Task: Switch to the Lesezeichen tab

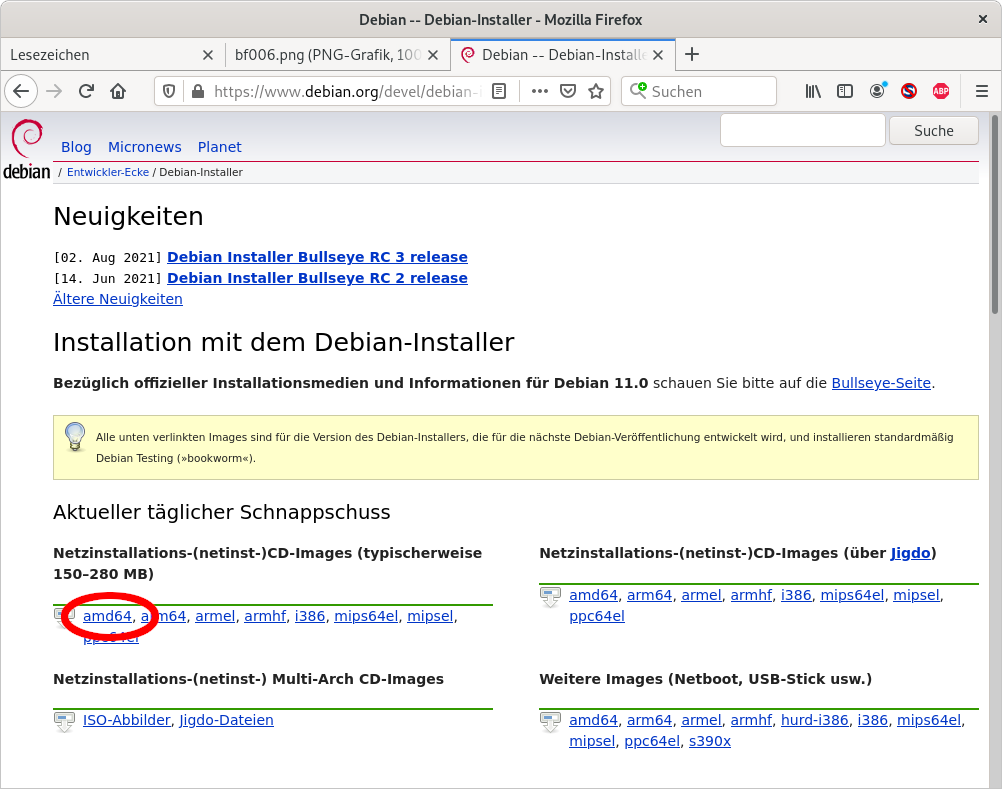Action: pos(113,55)
